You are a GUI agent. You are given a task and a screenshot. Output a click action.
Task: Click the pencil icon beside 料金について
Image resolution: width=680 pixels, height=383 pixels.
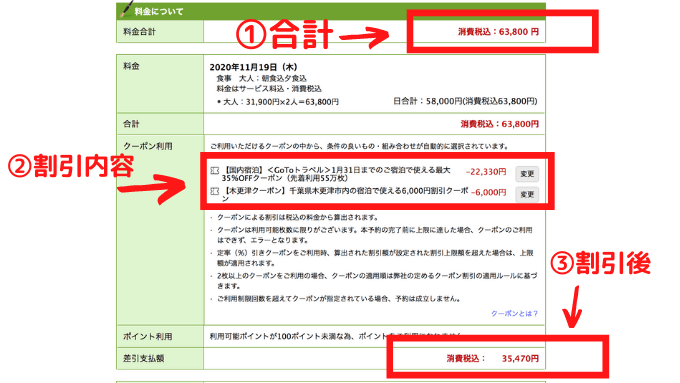pyautogui.click(x=127, y=9)
